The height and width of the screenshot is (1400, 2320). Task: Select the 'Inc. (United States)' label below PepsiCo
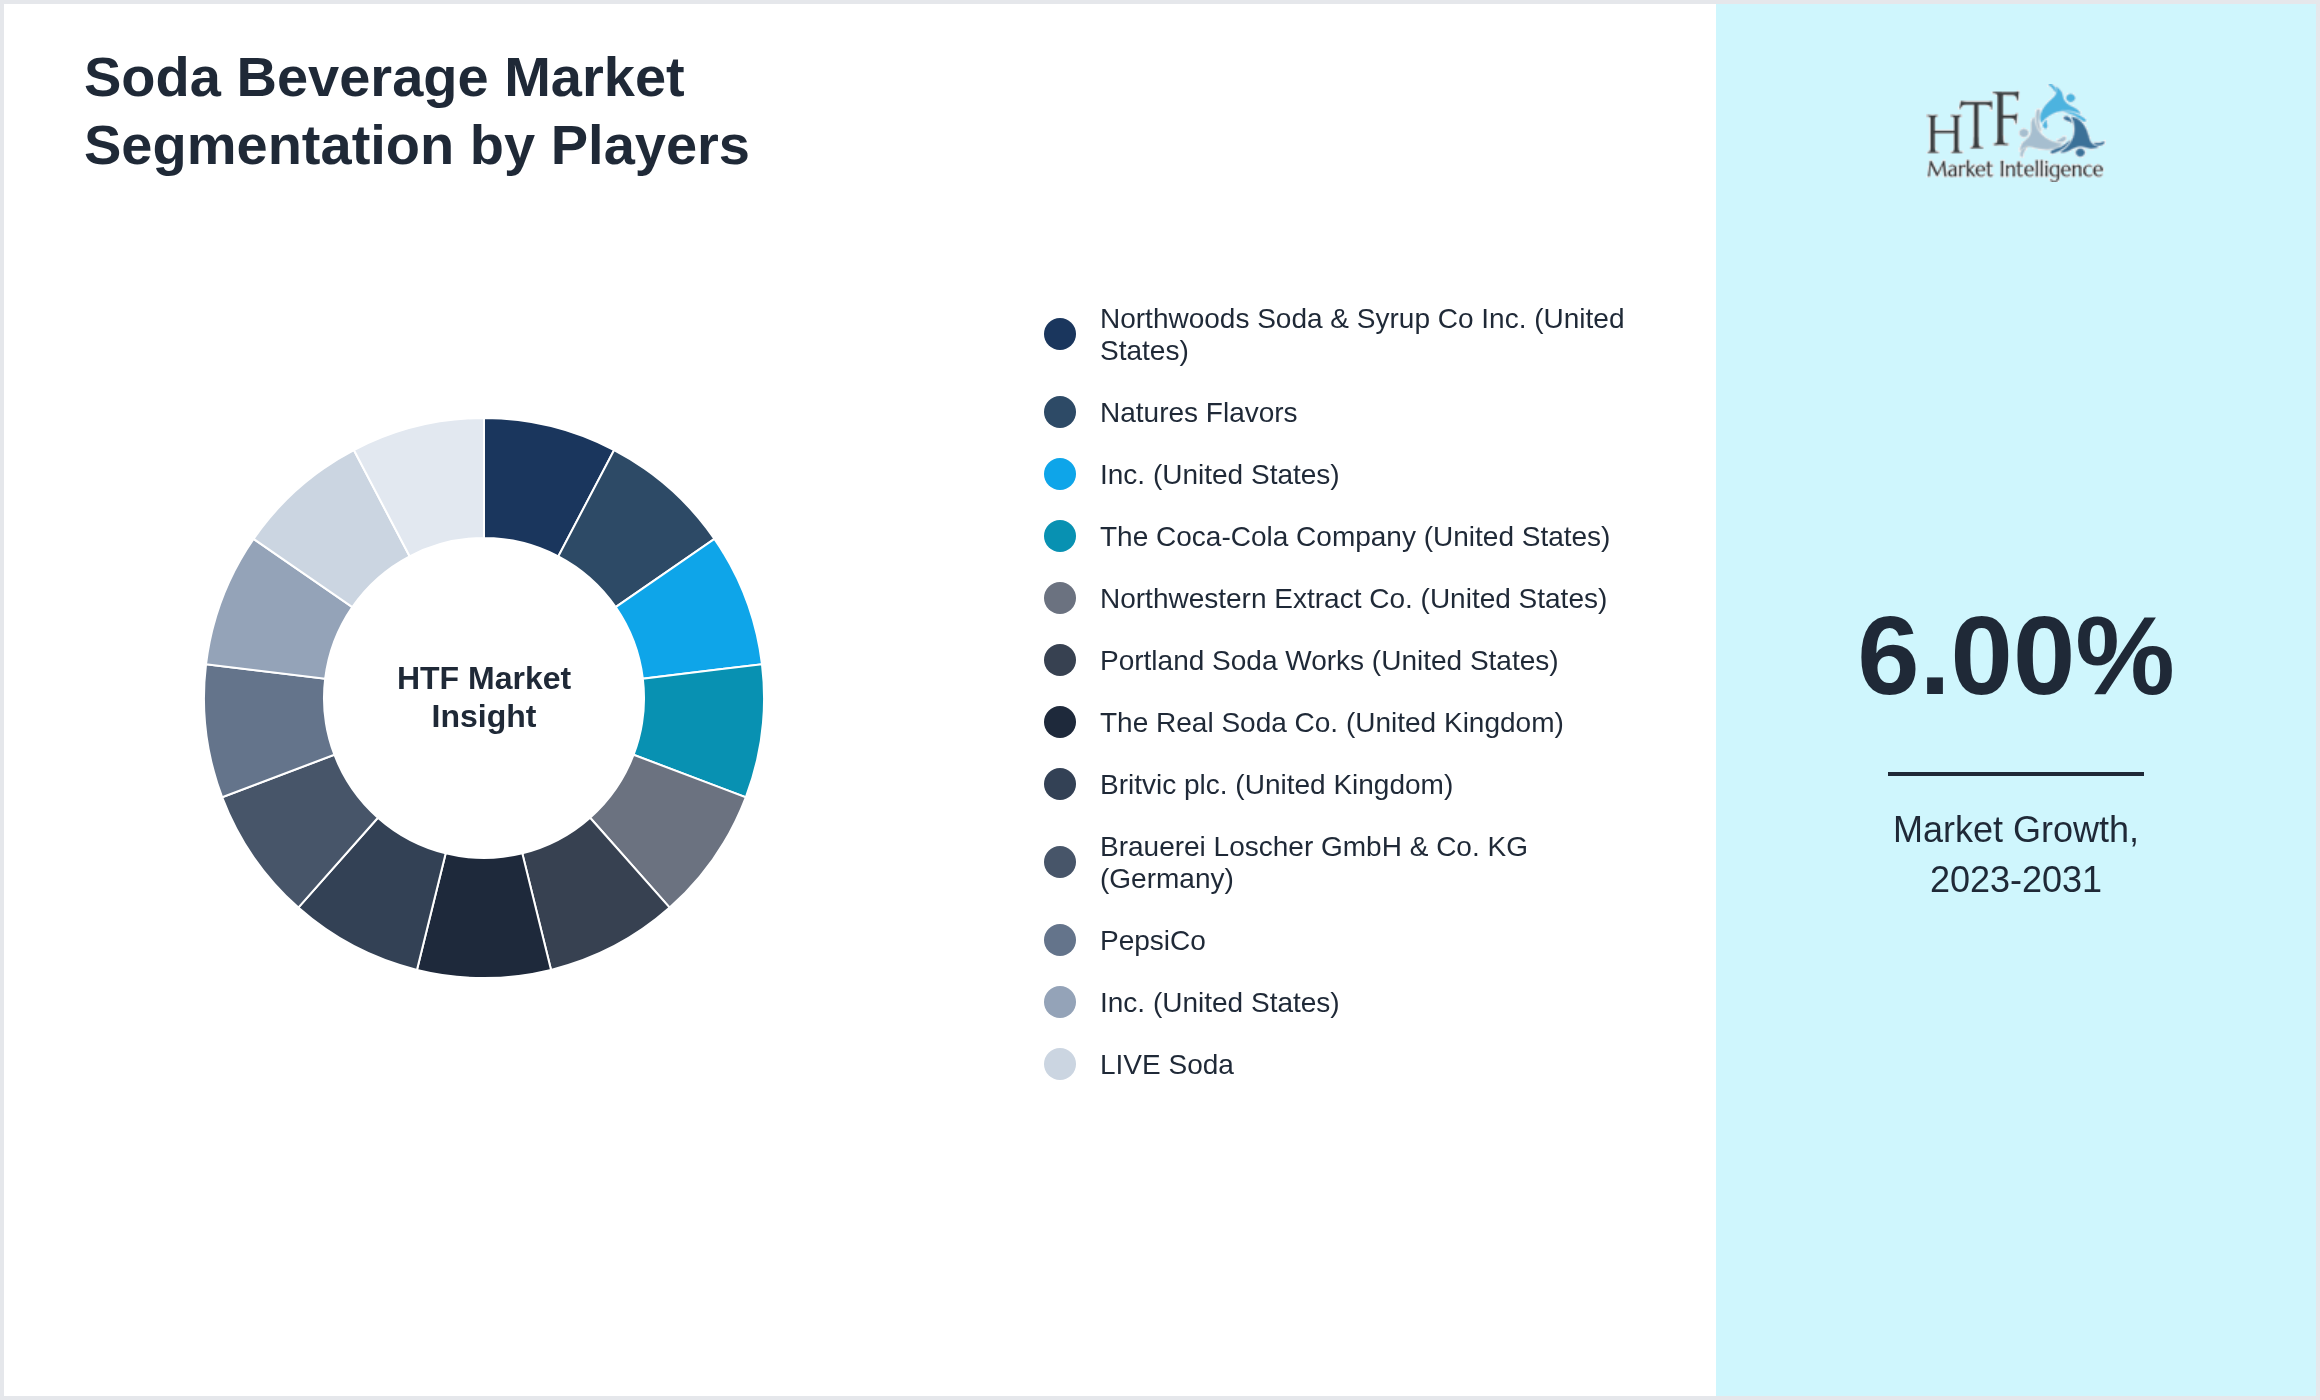pyautogui.click(x=1219, y=1002)
